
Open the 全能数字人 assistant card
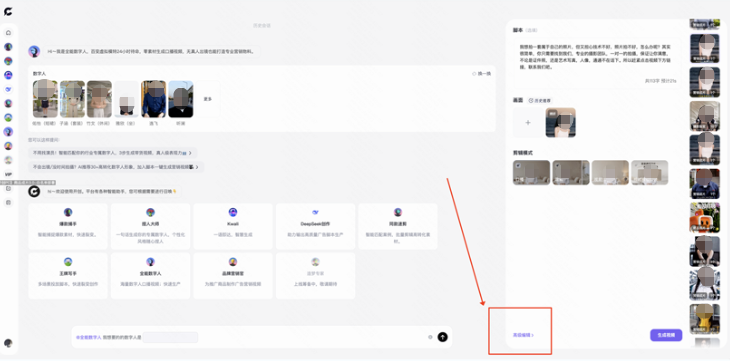(x=150, y=276)
